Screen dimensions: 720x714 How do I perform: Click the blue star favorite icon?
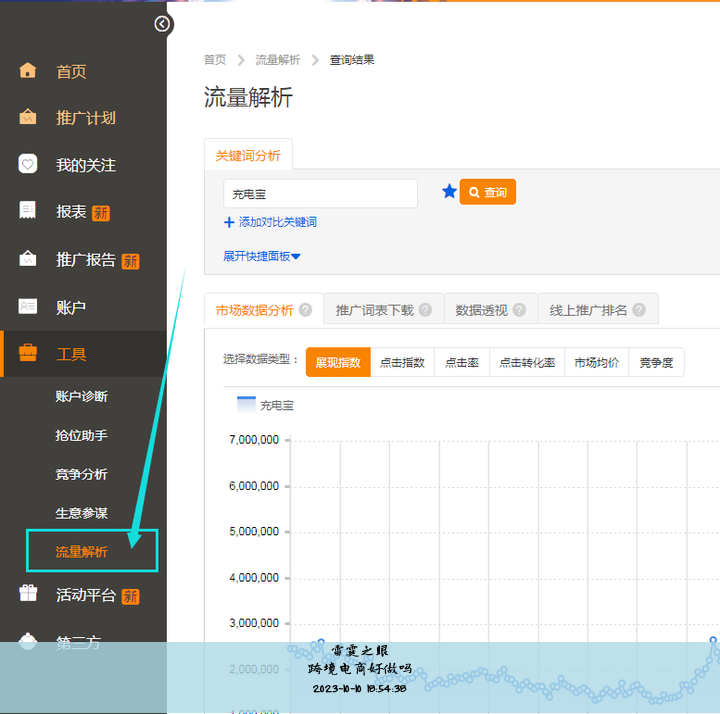[x=449, y=191]
